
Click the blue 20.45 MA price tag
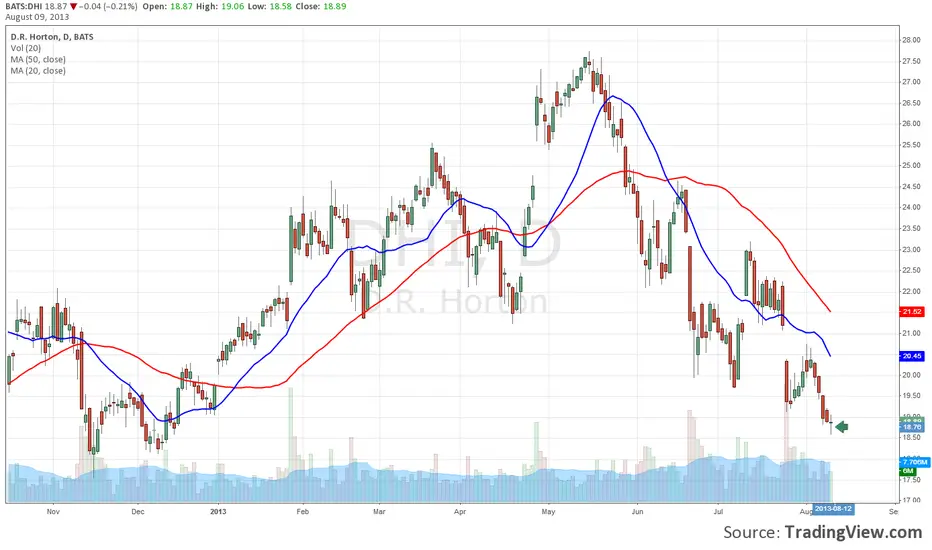[912, 356]
